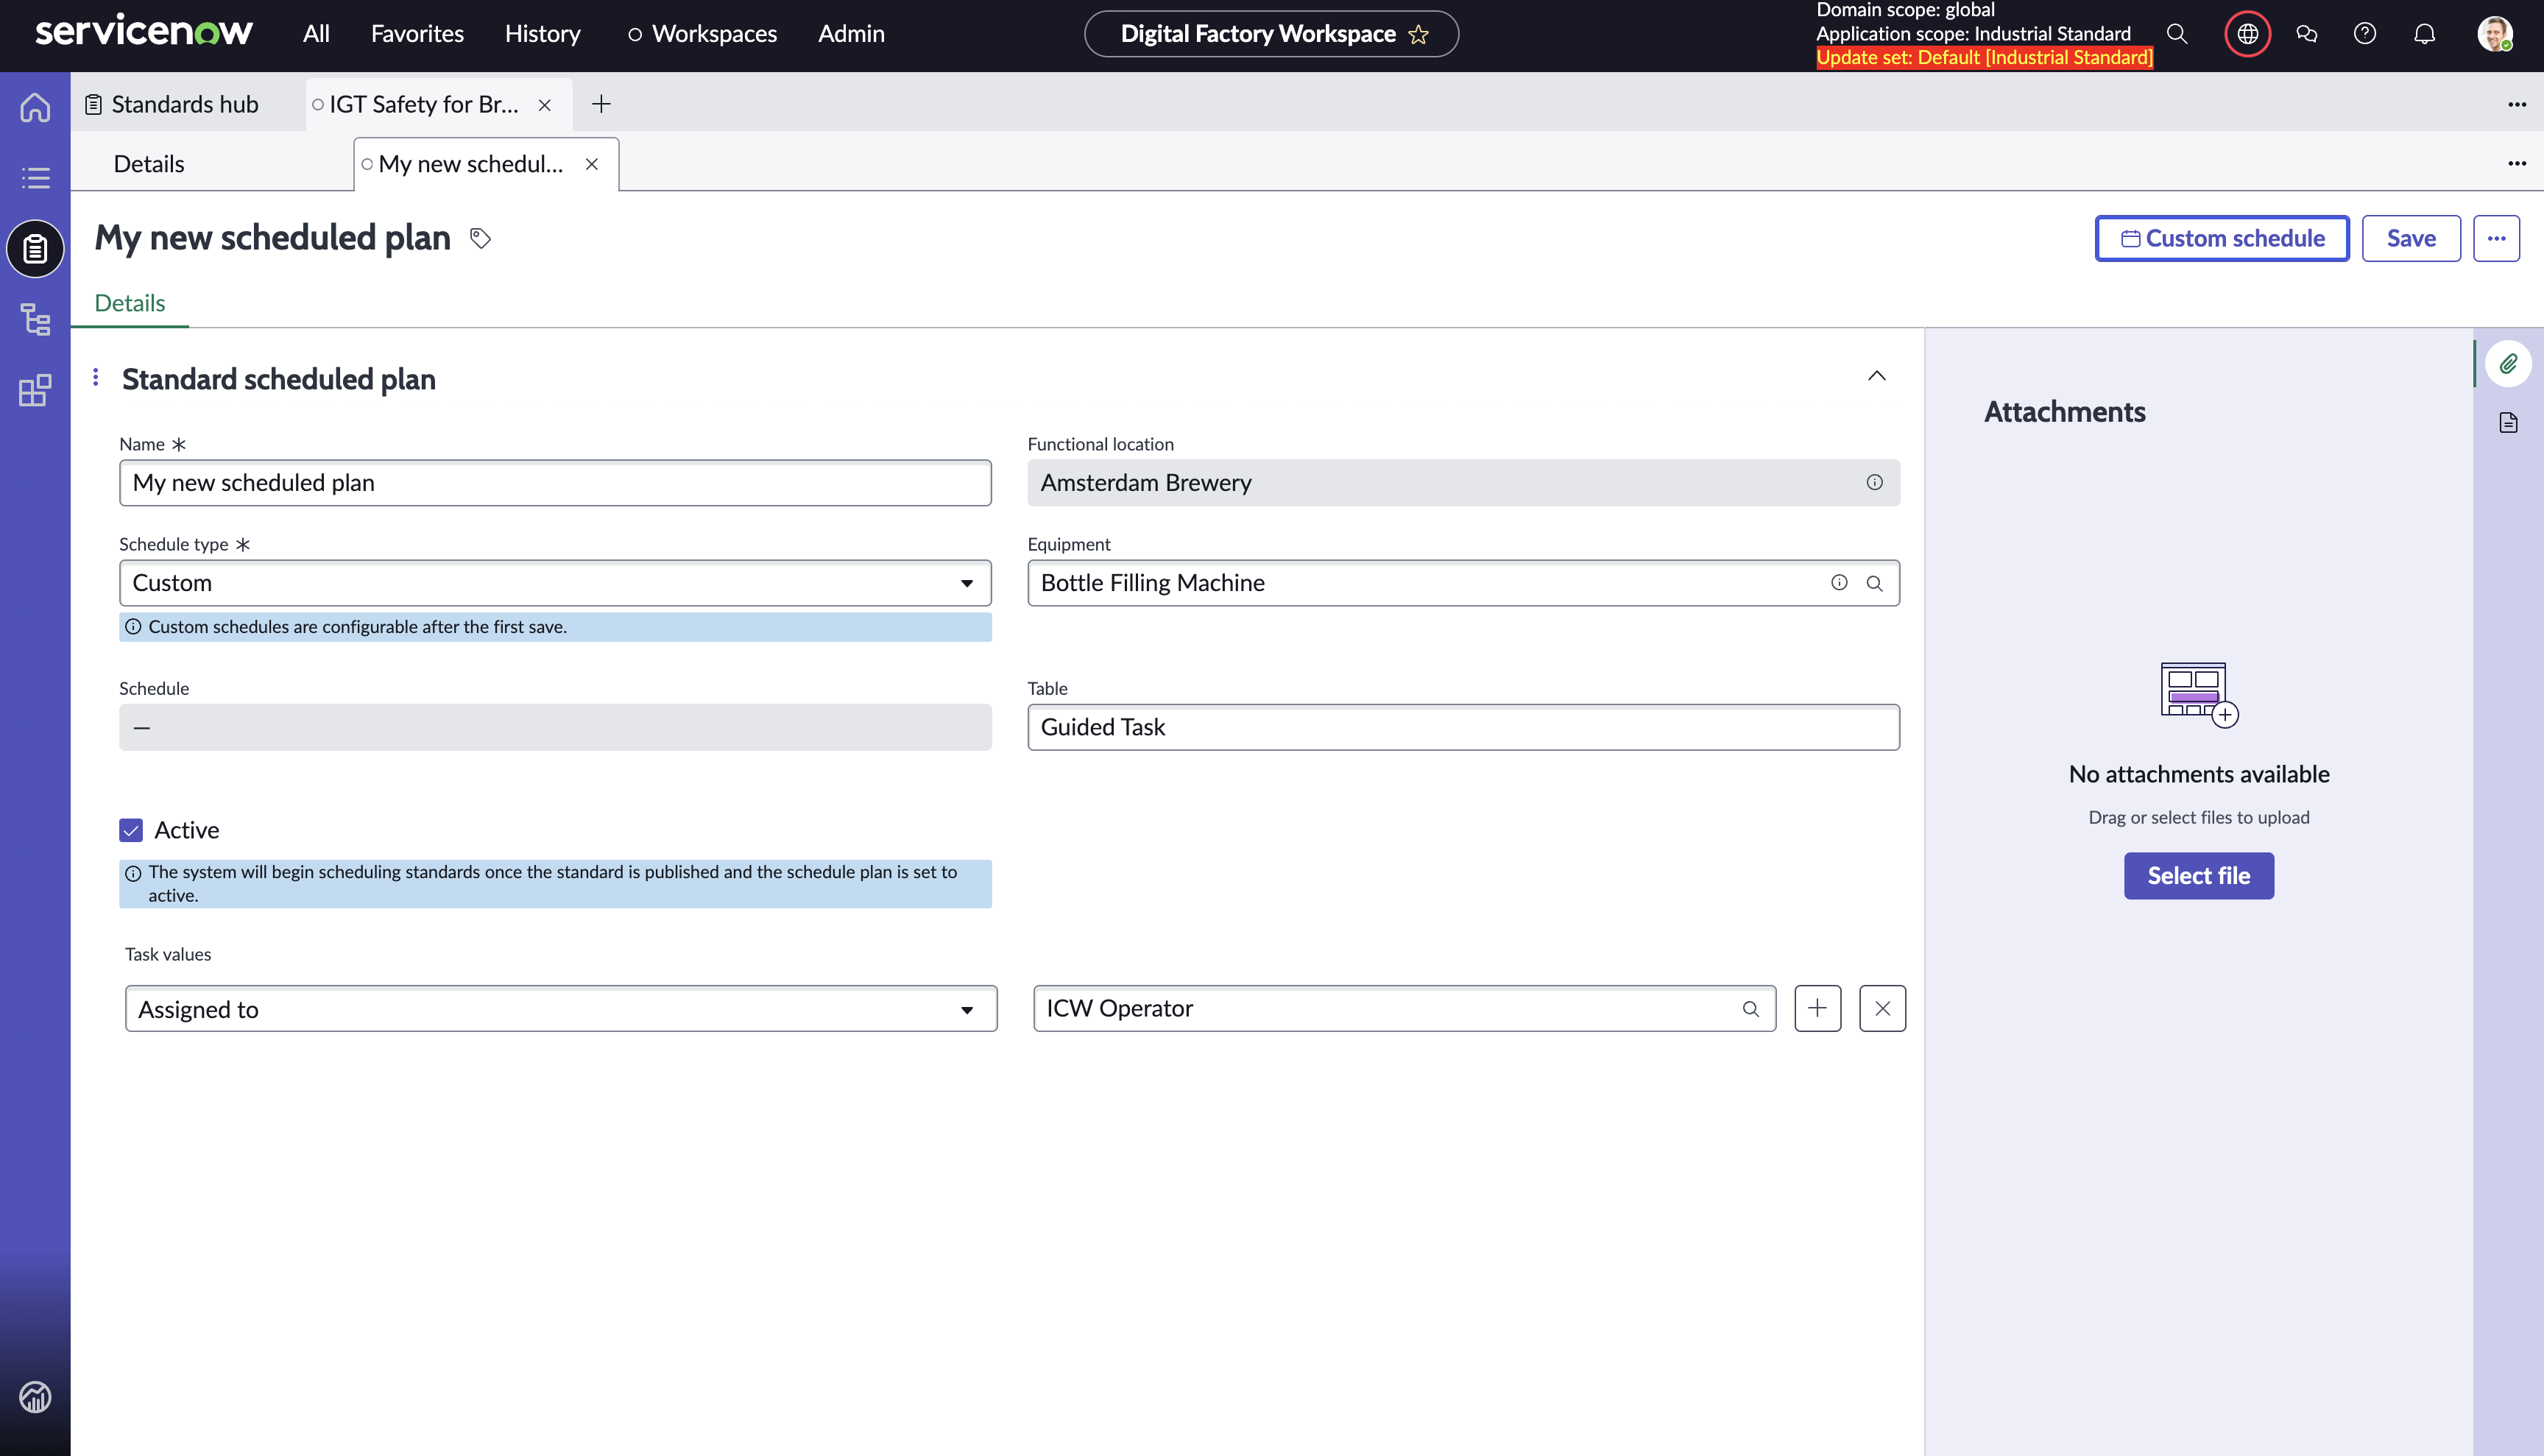
Task: Open notifications bell icon
Action: point(2425,34)
